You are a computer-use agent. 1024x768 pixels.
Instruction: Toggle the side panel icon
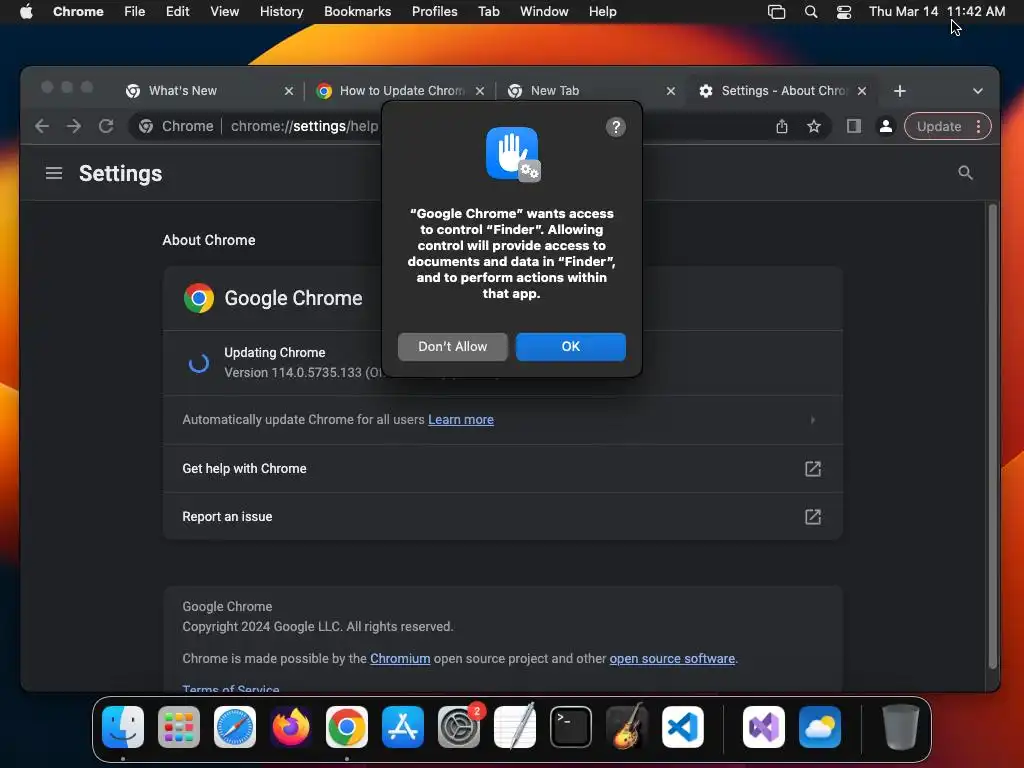[854, 126]
